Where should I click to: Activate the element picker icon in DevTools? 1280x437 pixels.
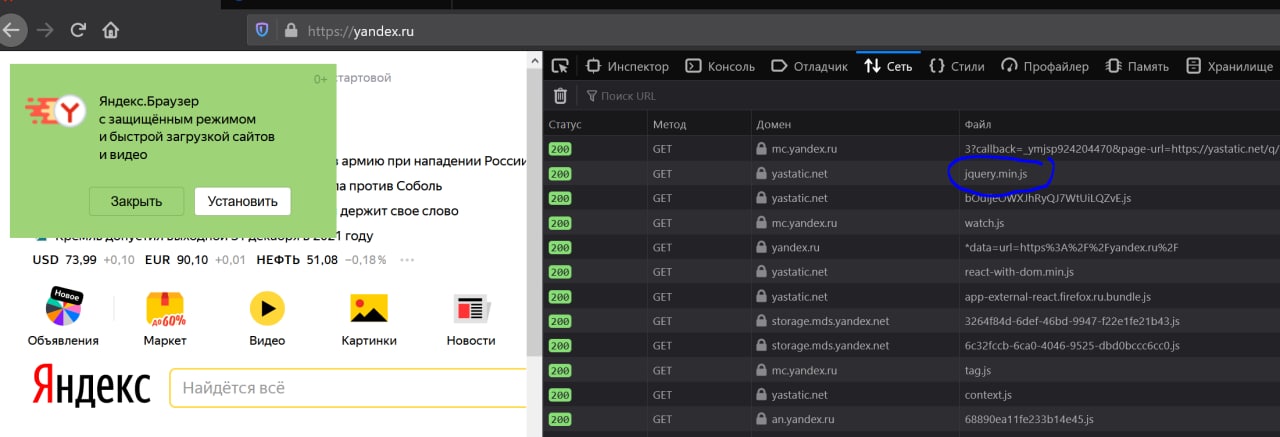point(560,66)
